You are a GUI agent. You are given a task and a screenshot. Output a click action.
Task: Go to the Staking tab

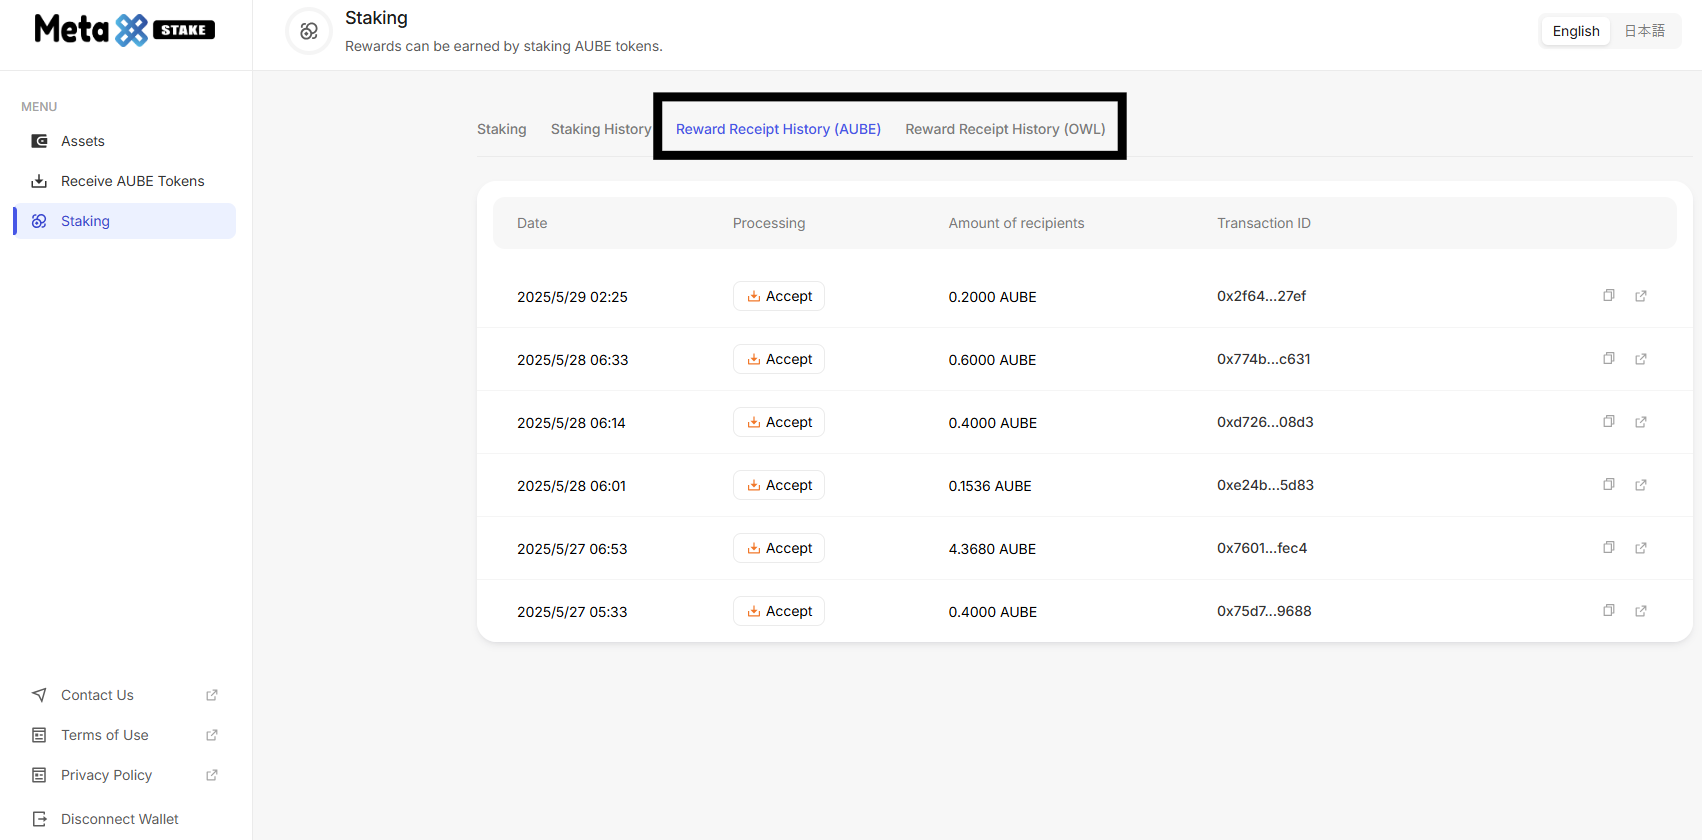tap(501, 129)
